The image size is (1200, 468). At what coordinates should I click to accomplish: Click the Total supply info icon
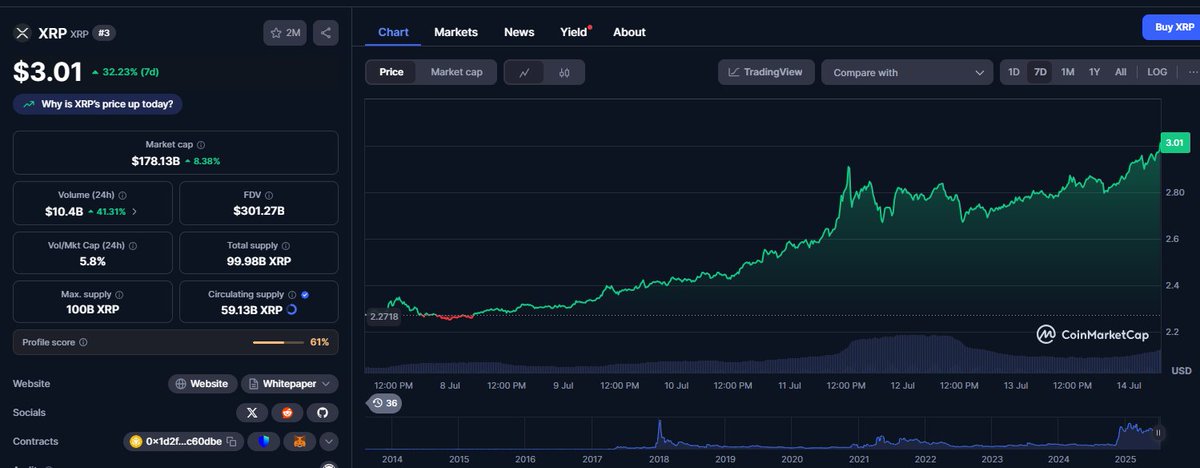[287, 245]
